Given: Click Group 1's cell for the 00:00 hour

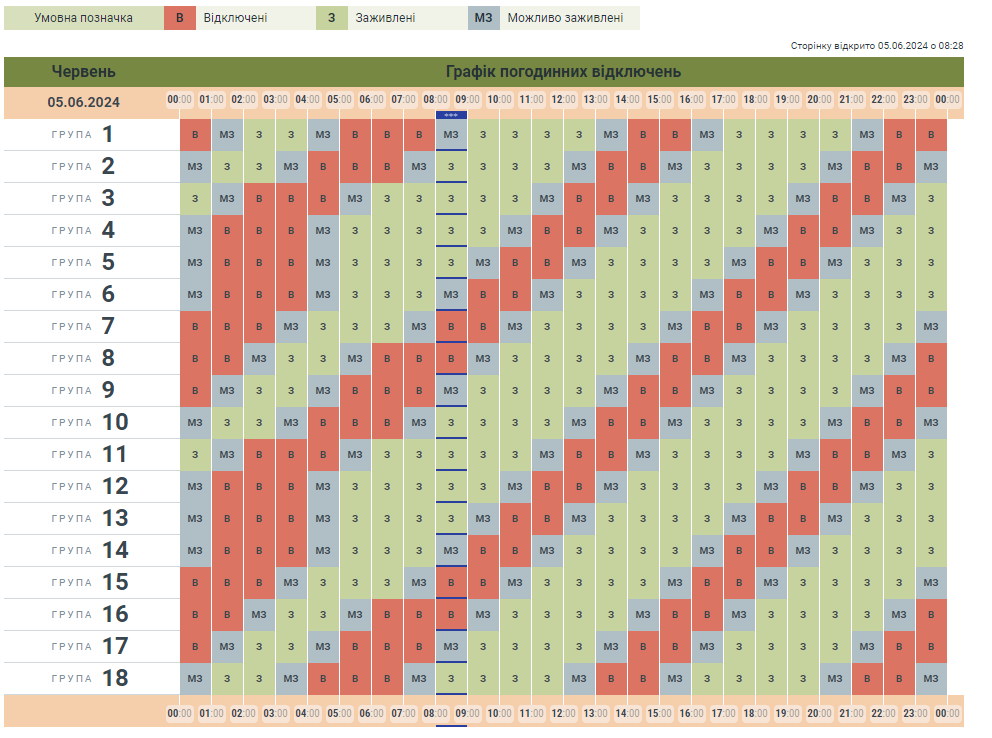Looking at the screenshot, I should 195,135.
